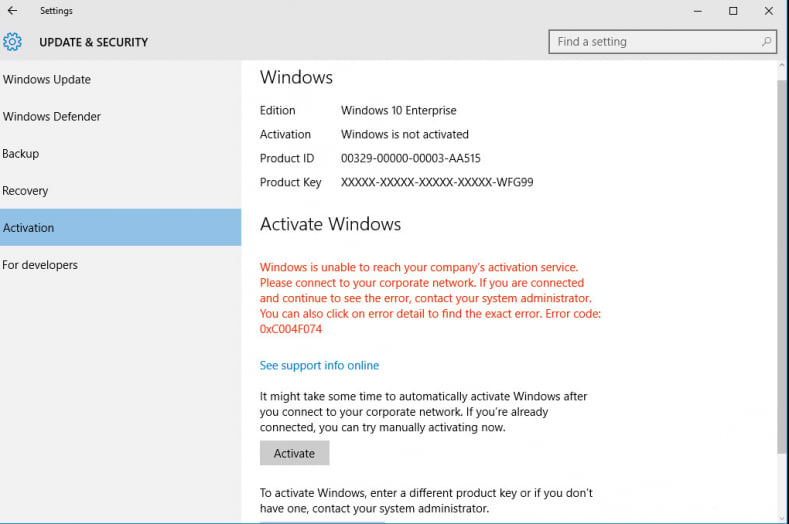Image resolution: width=789 pixels, height=524 pixels.
Task: Open Windows Update section
Action: (x=120, y=80)
